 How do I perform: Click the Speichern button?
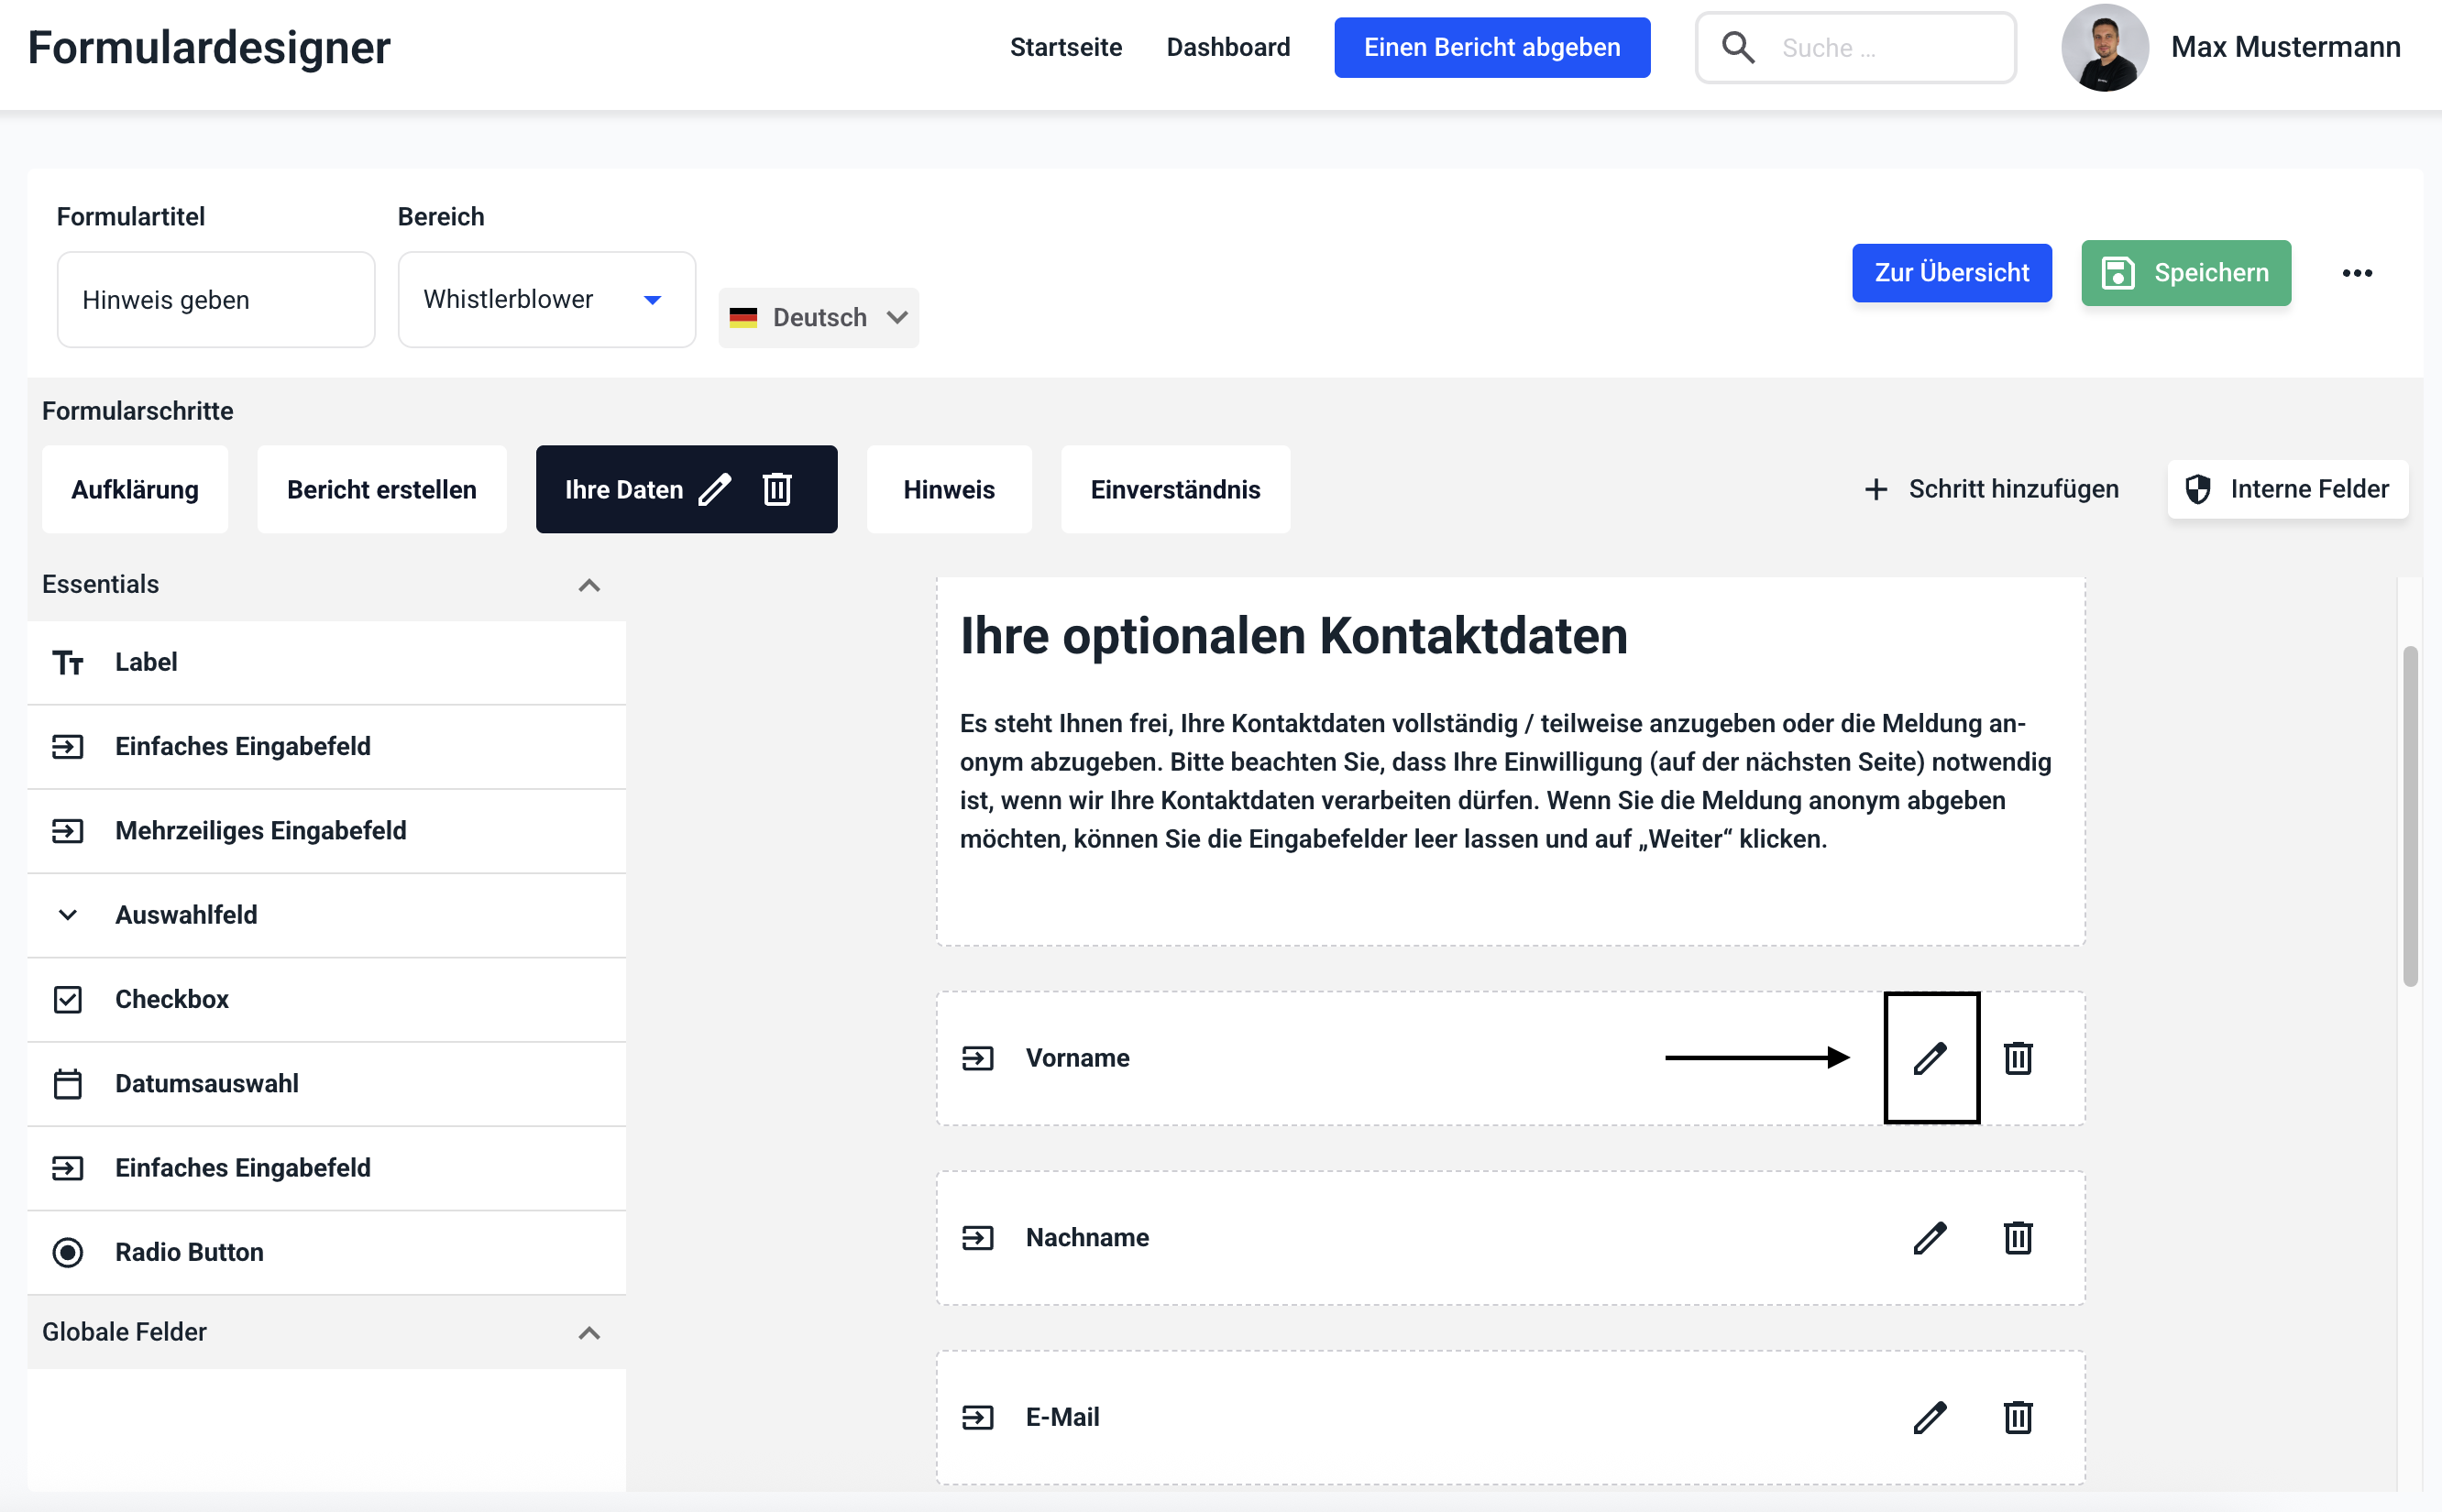coord(2185,273)
